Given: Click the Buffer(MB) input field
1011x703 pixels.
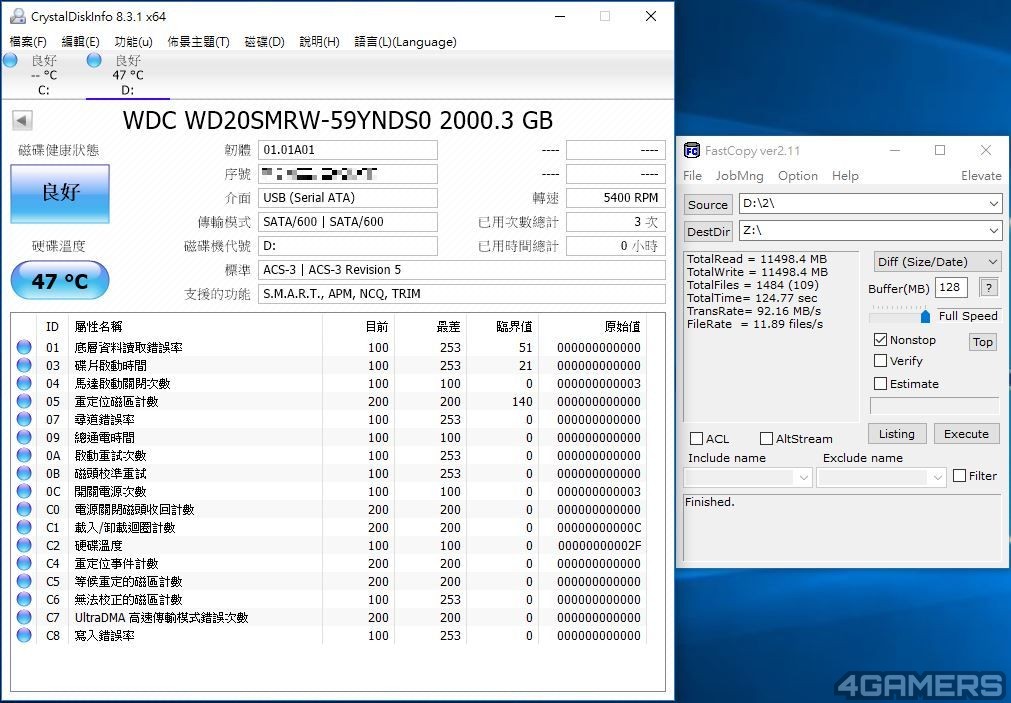Looking at the screenshot, I should (951, 288).
